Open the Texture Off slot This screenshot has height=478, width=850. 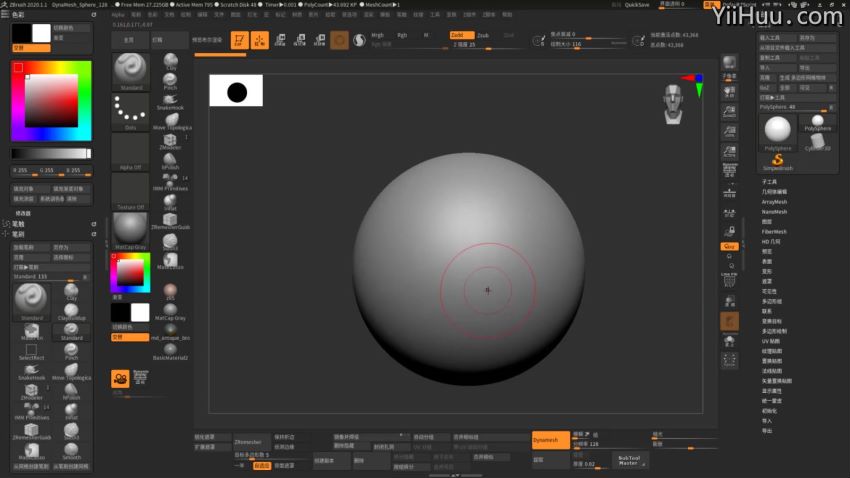click(130, 192)
